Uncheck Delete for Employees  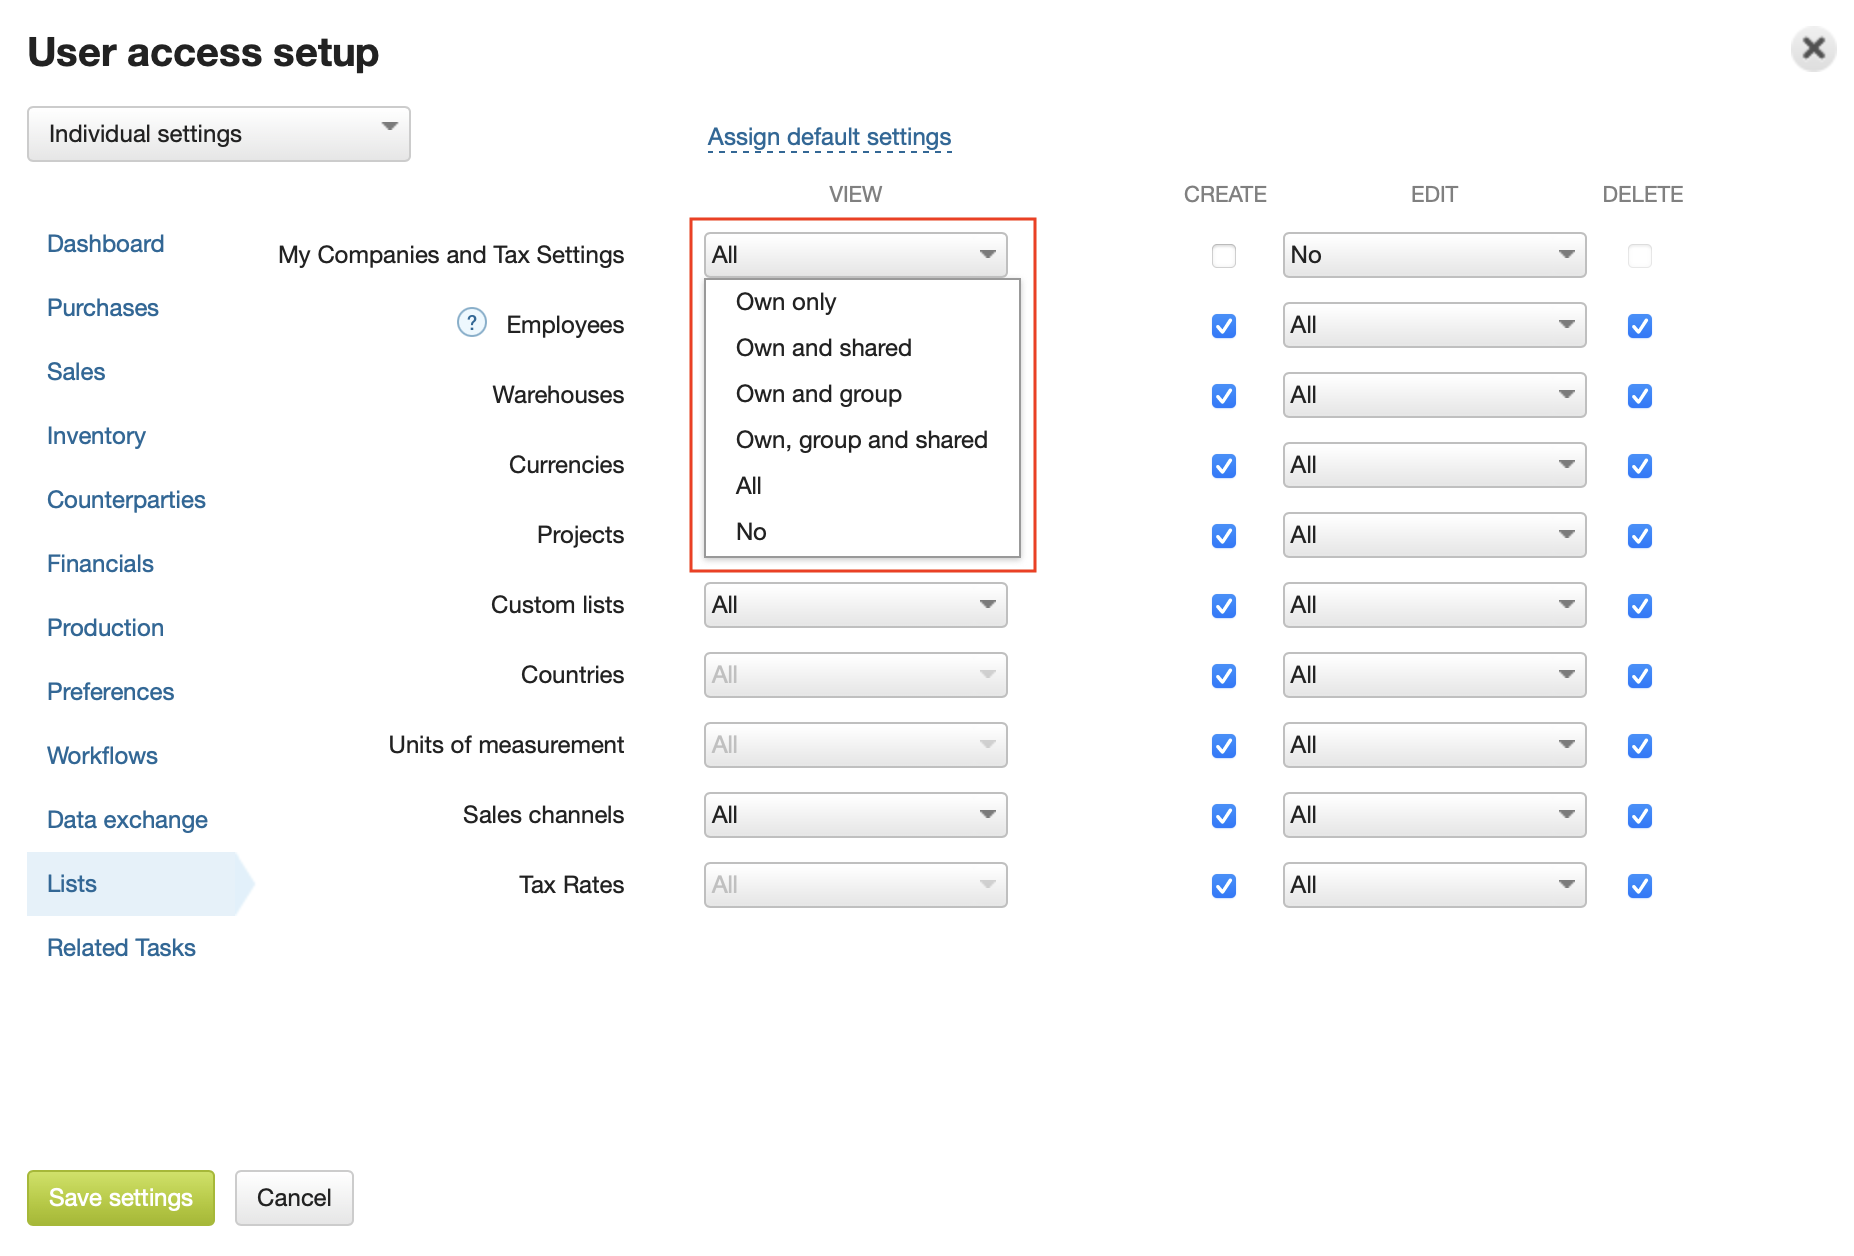pos(1640,326)
